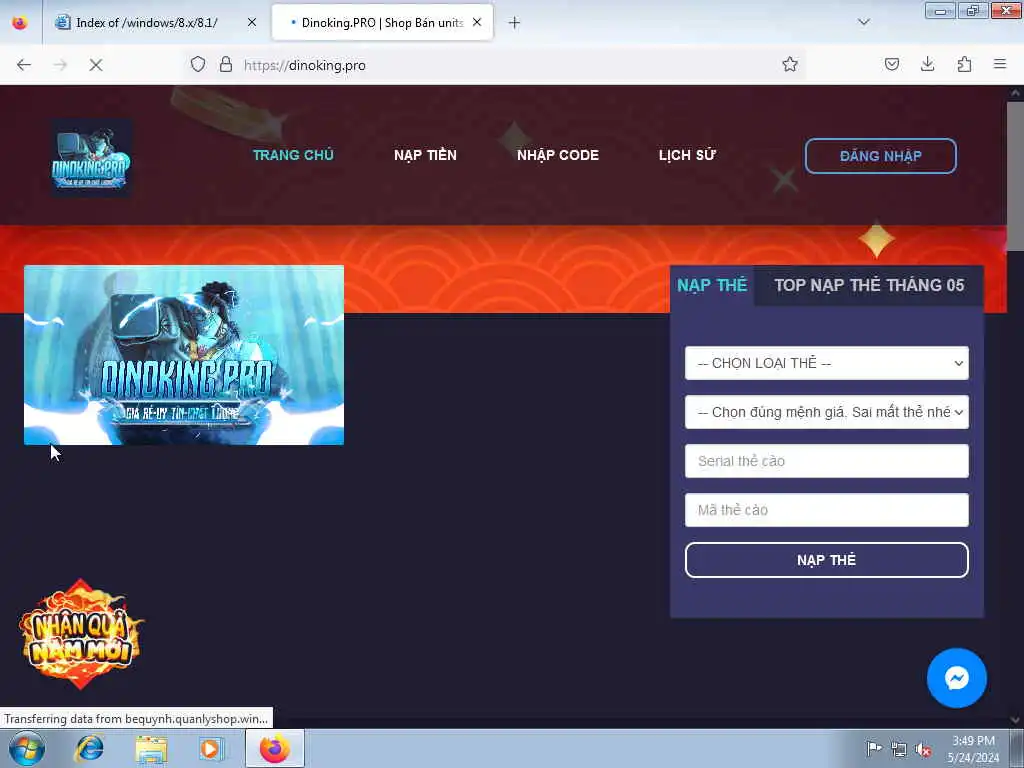
Task: Click the browser back arrow
Action: click(x=24, y=65)
